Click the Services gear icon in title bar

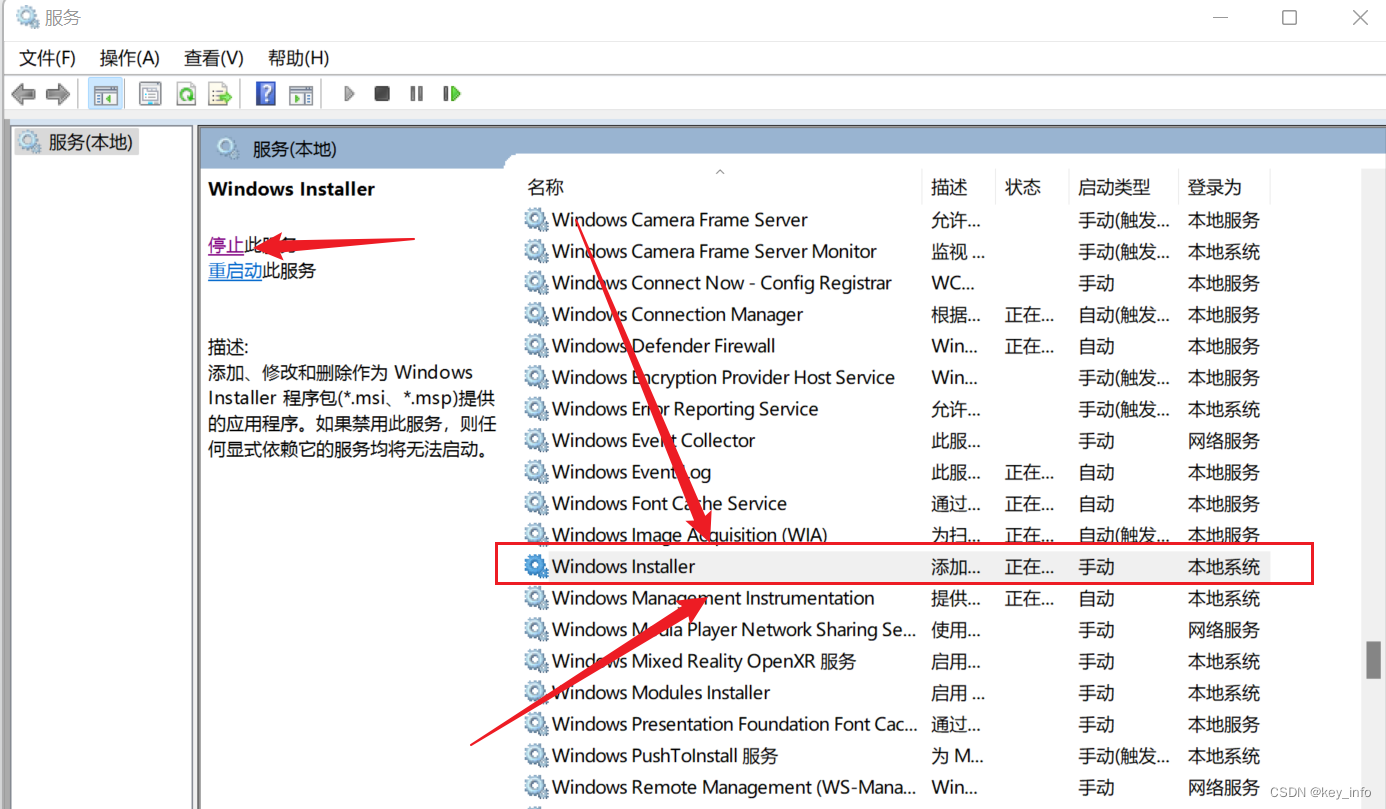tap(27, 17)
